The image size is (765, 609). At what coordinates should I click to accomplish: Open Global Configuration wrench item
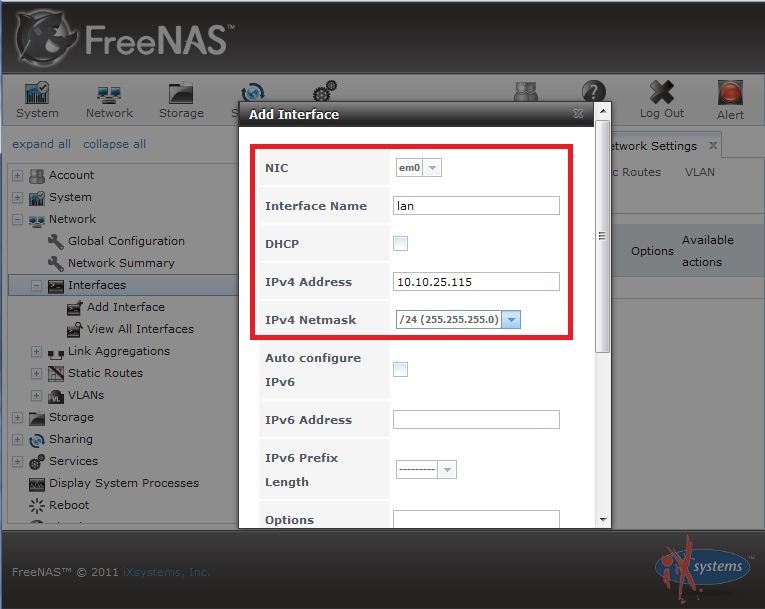(55, 241)
